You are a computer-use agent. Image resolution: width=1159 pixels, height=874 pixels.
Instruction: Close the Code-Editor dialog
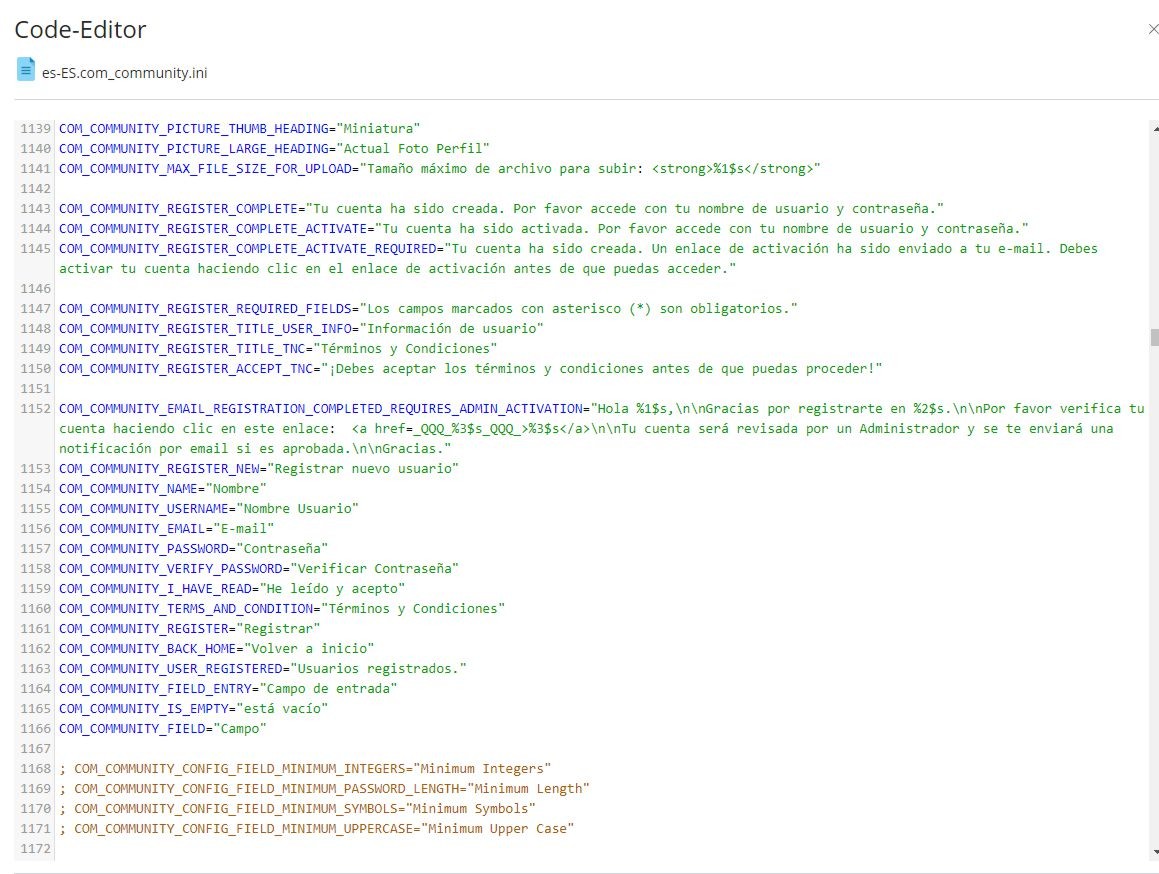(x=1152, y=30)
